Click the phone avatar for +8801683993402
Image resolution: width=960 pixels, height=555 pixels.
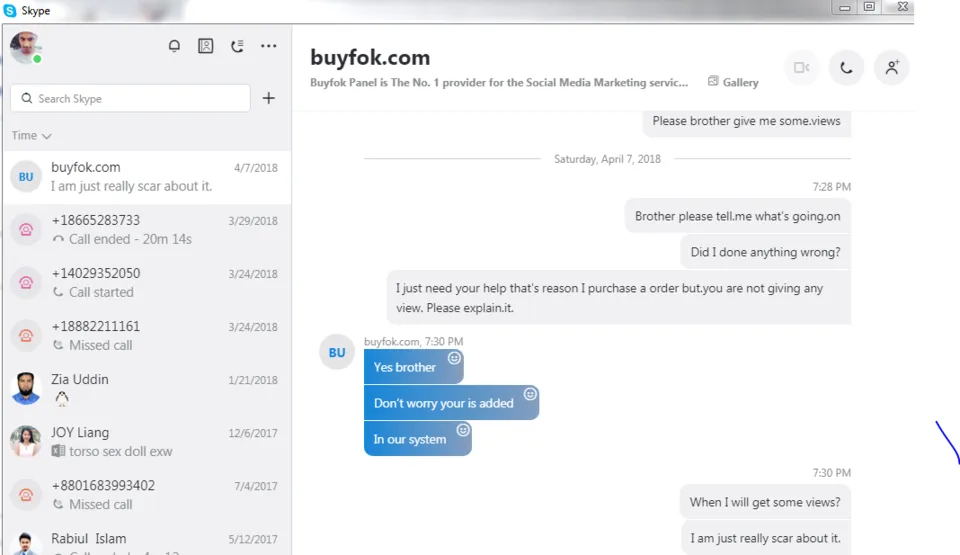point(26,495)
